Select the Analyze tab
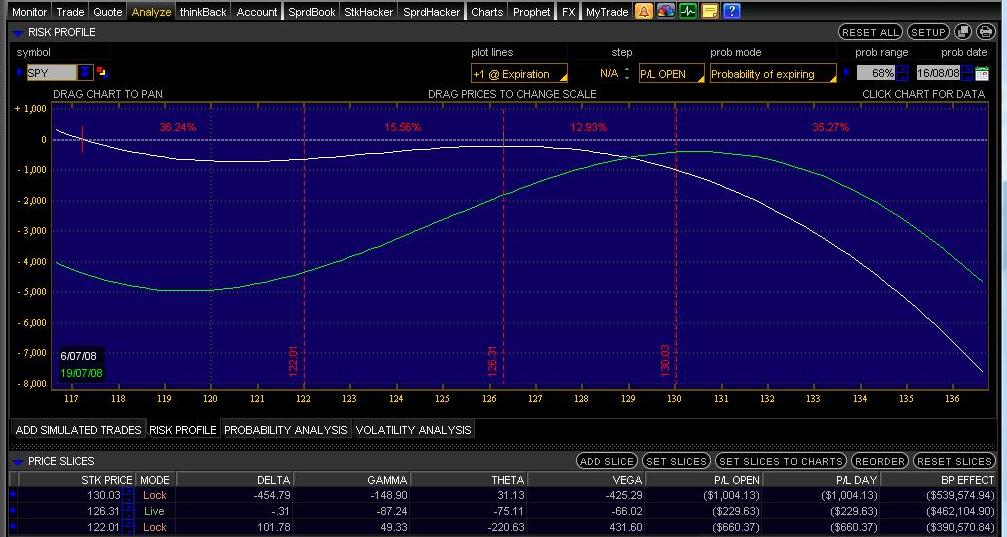 152,12
